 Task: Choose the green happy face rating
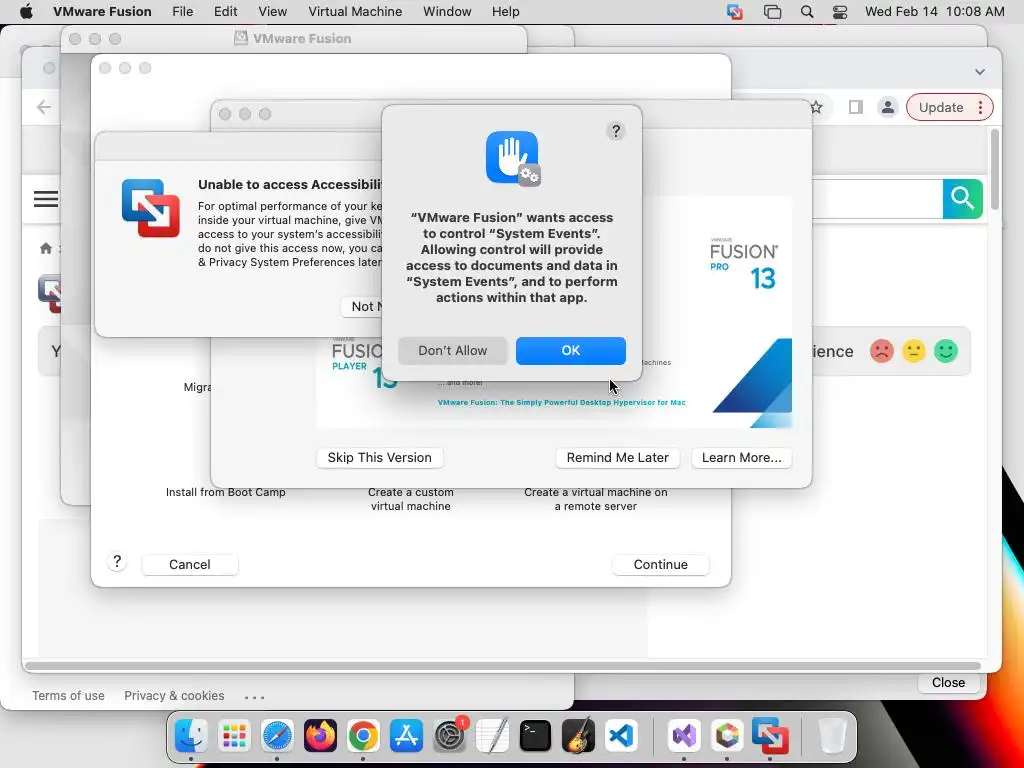point(946,351)
